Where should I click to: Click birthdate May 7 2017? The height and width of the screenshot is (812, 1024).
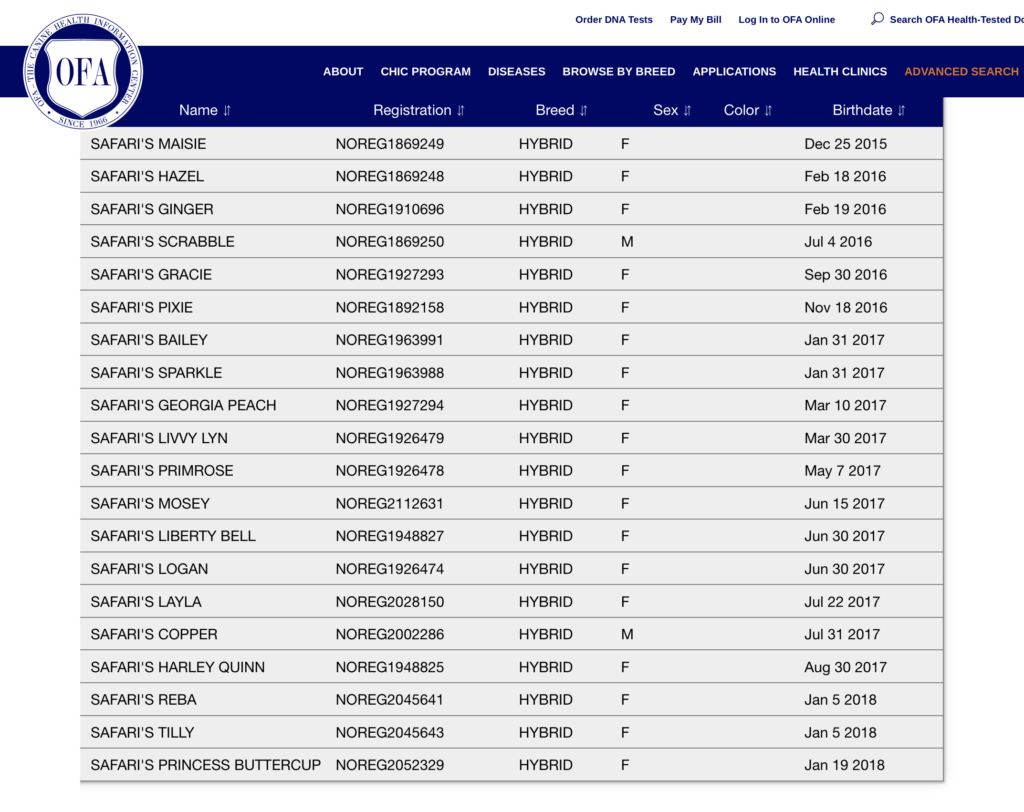(x=842, y=470)
